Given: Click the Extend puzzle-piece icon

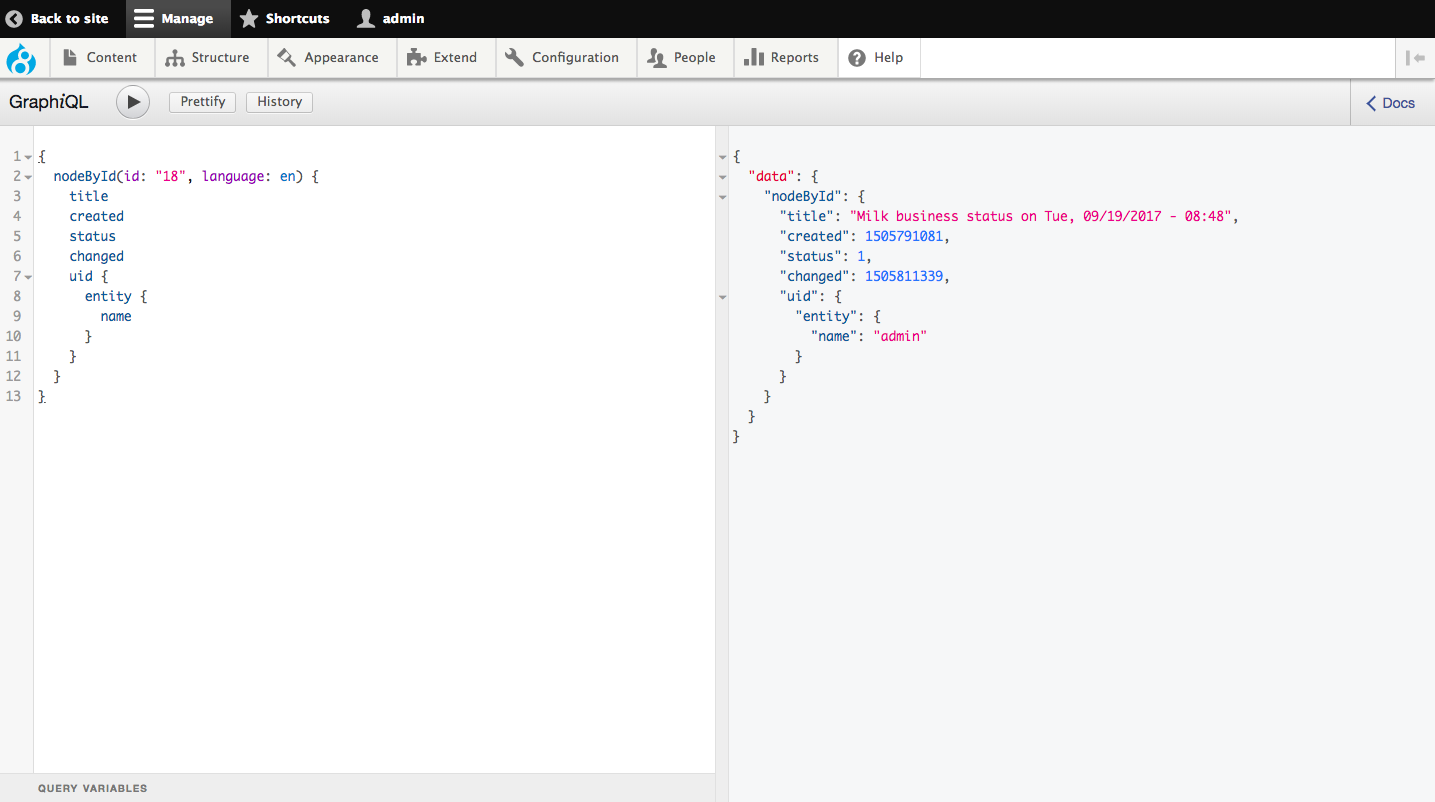Looking at the screenshot, I should pos(415,57).
